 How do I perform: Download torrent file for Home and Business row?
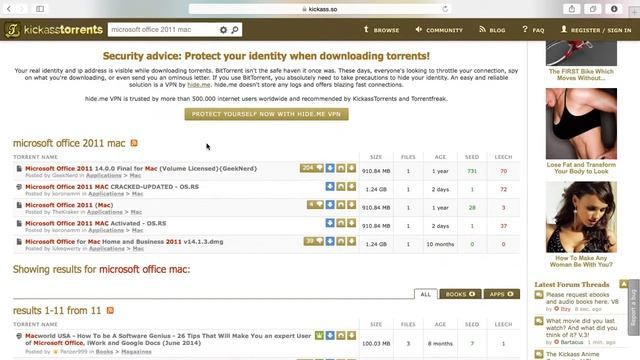tap(351, 241)
